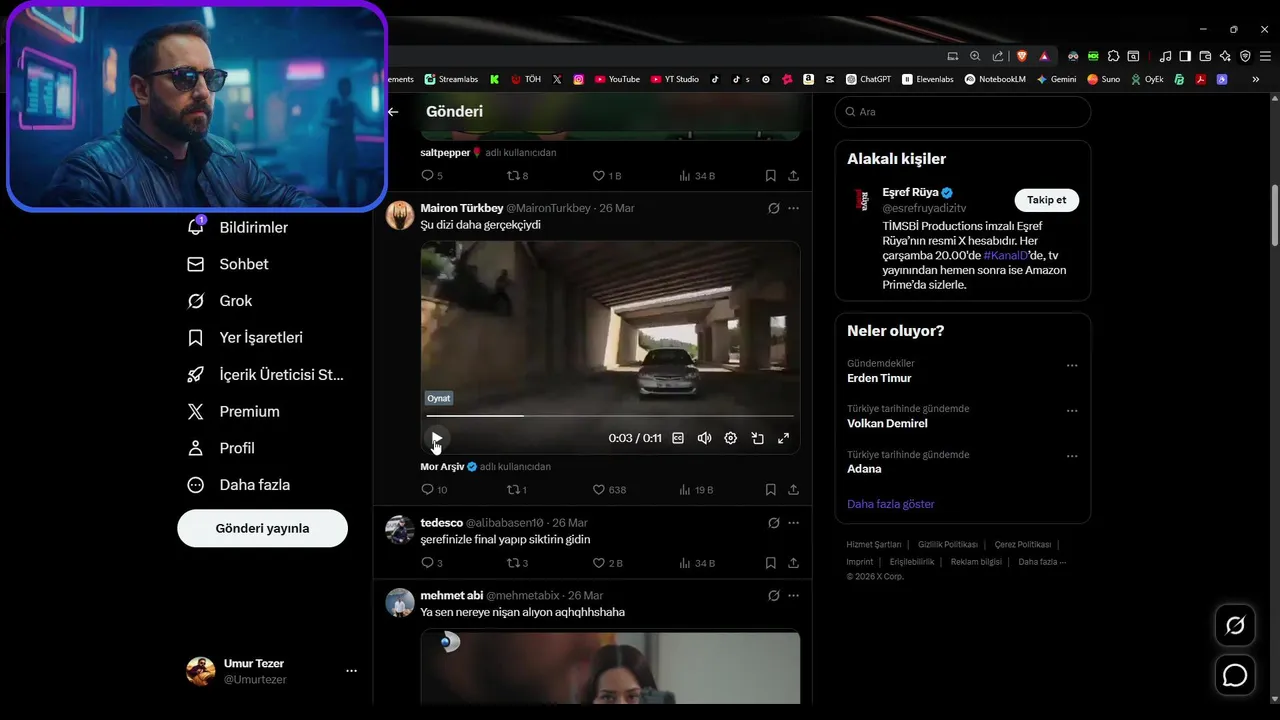Go to Profil page
The image size is (1280, 720).
tap(221, 448)
